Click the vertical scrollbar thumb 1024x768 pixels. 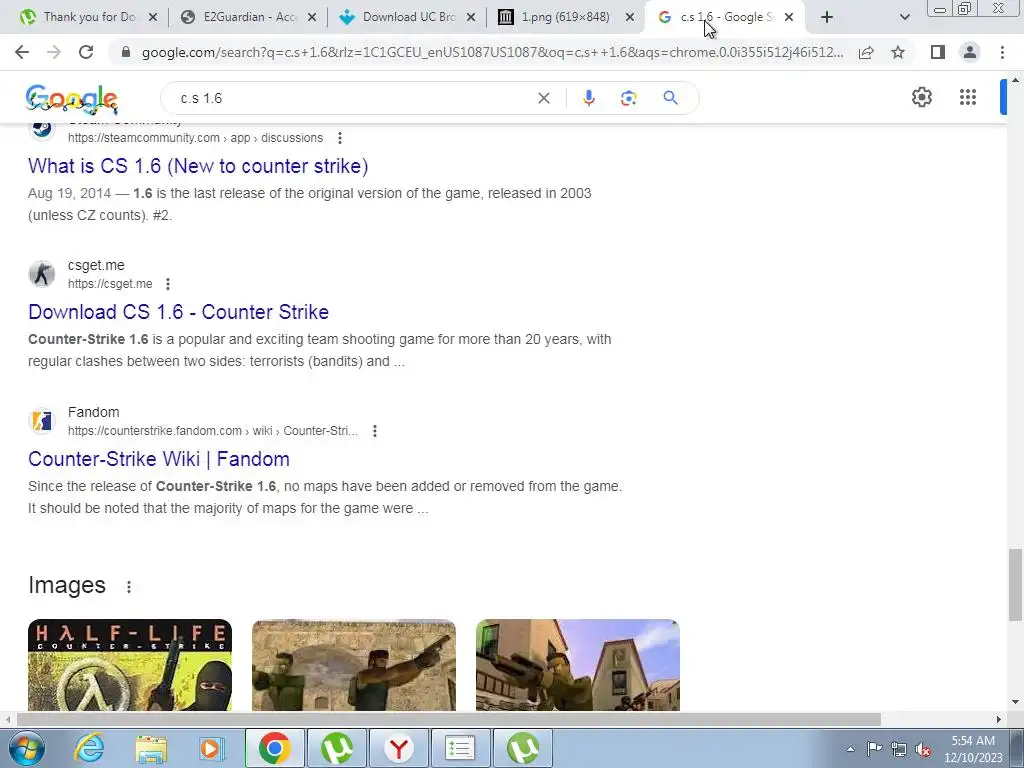click(x=1015, y=584)
